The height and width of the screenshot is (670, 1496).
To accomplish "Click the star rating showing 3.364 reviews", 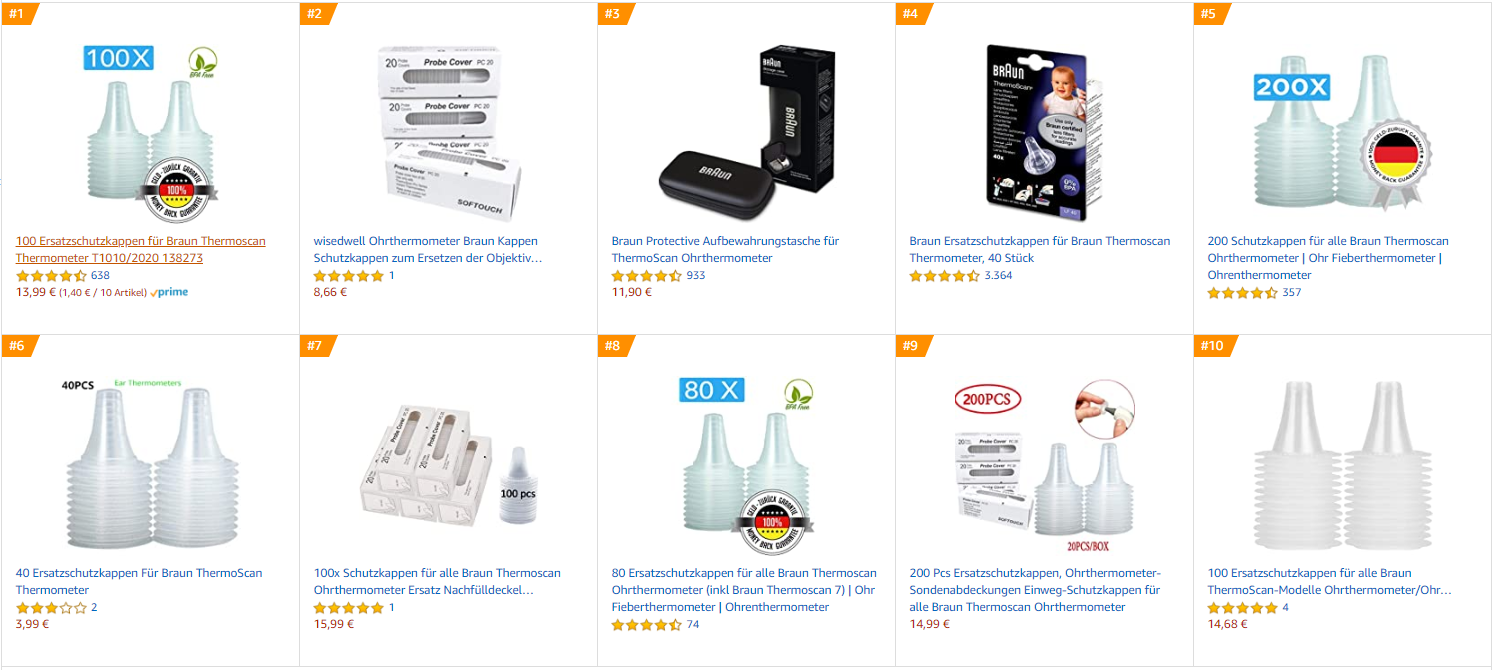I will click(945, 275).
